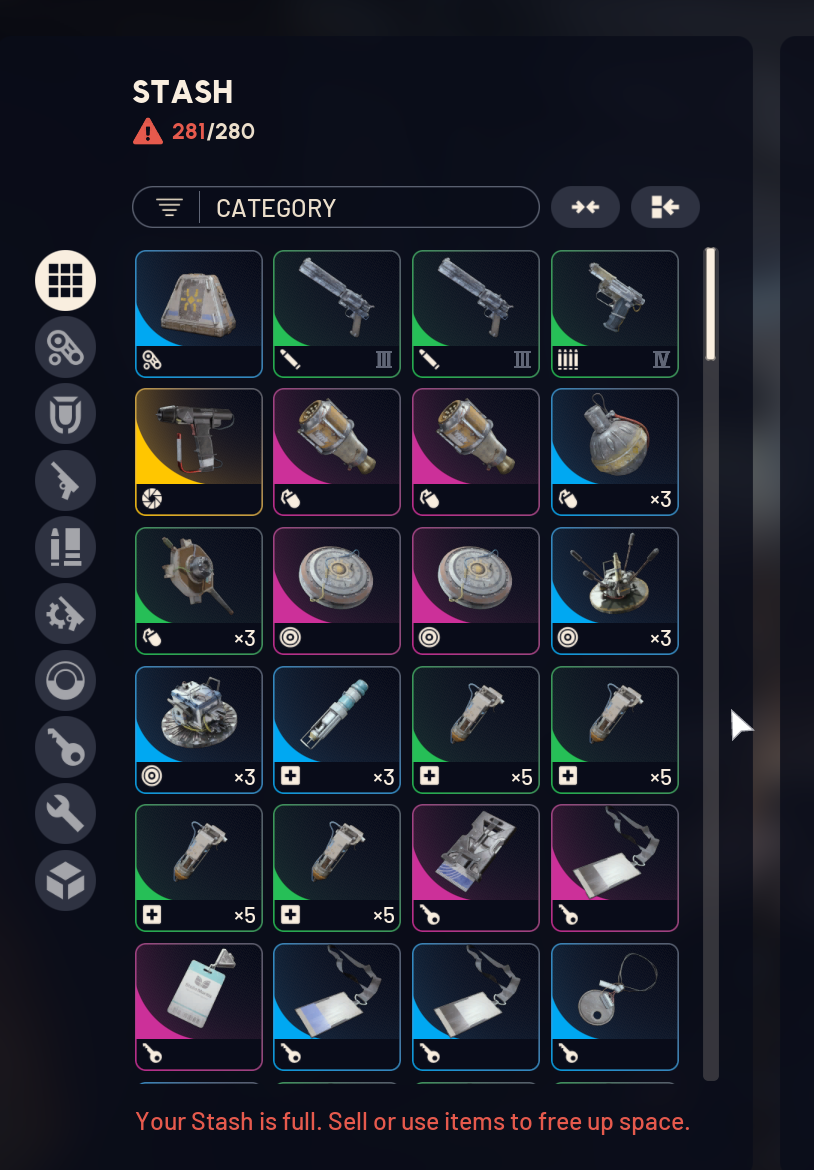Filter stash by wrench tools icon
Image resolution: width=814 pixels, height=1170 pixels.
coord(66,814)
